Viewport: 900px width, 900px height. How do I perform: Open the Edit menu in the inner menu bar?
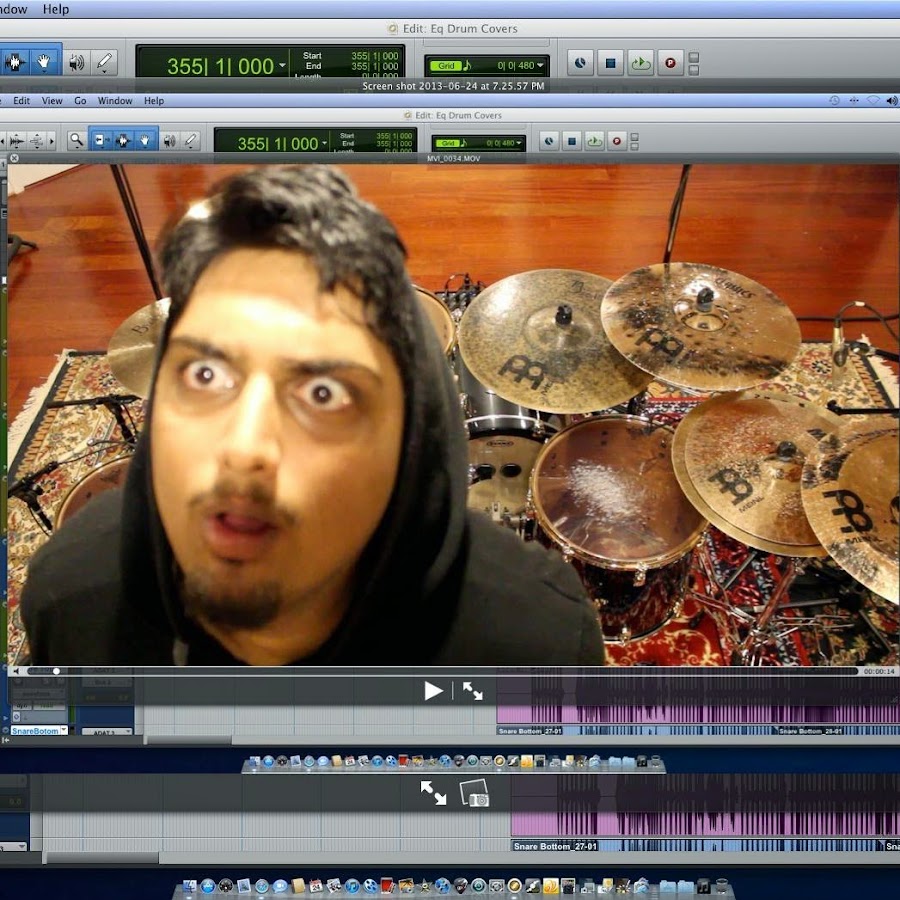21,100
